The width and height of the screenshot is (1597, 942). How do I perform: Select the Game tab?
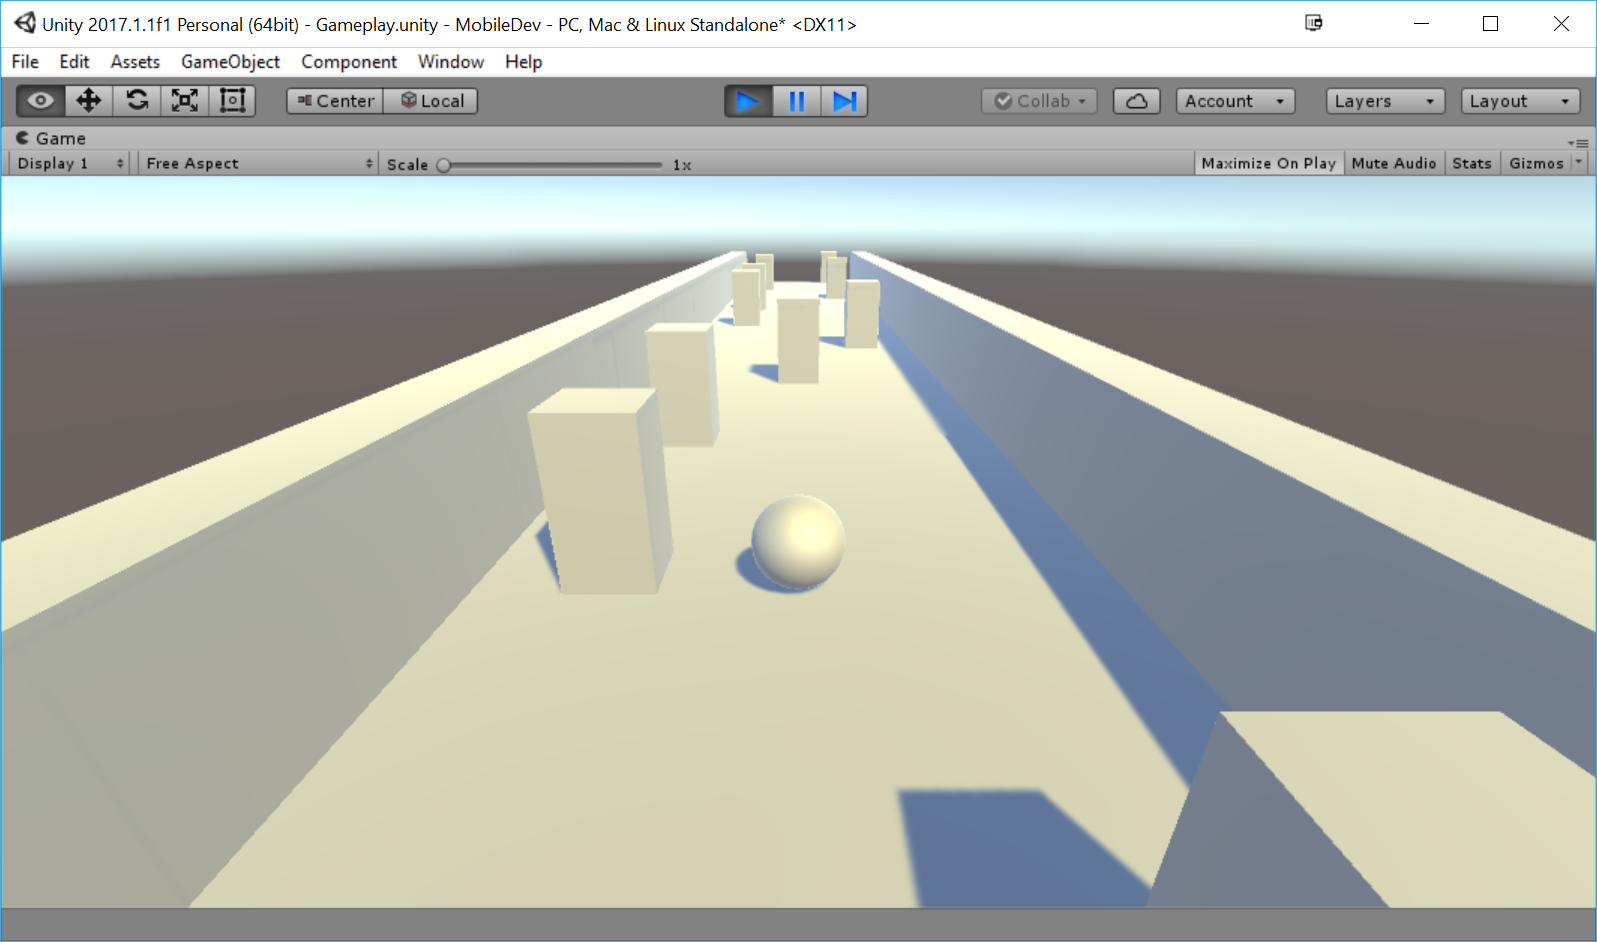point(50,138)
